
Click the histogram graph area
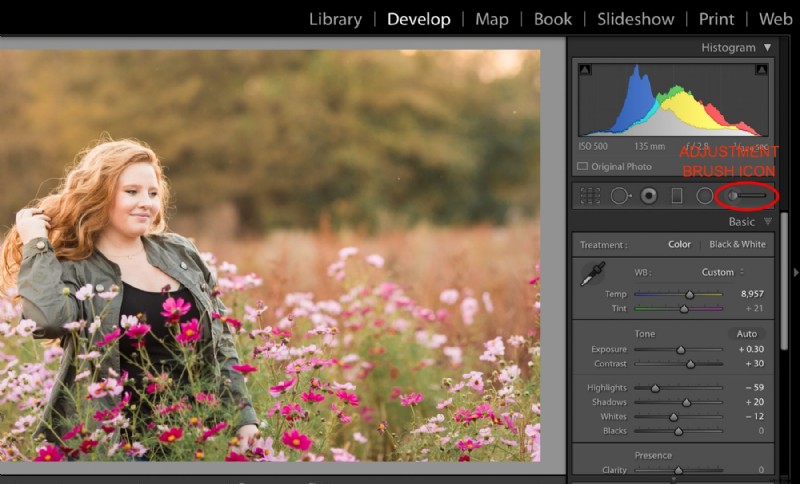click(x=673, y=99)
